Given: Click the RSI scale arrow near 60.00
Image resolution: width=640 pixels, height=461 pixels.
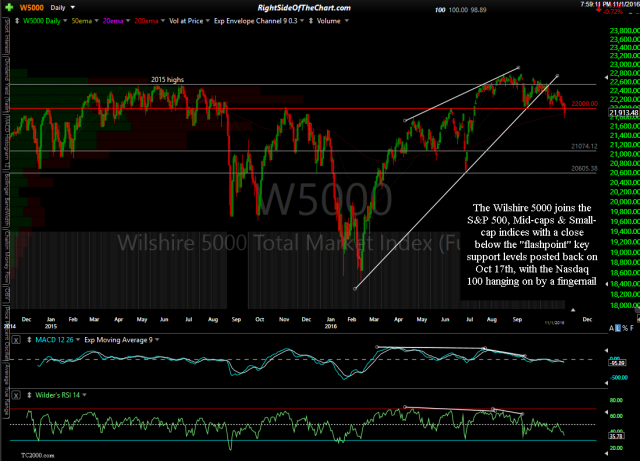Looking at the screenshot, I should 606,413.
